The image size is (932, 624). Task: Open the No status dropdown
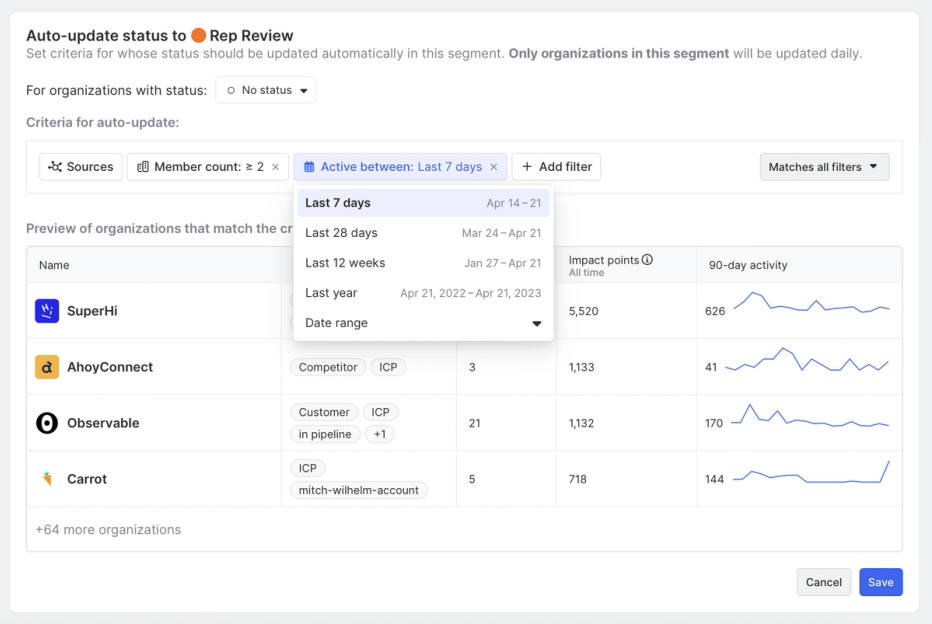point(265,89)
